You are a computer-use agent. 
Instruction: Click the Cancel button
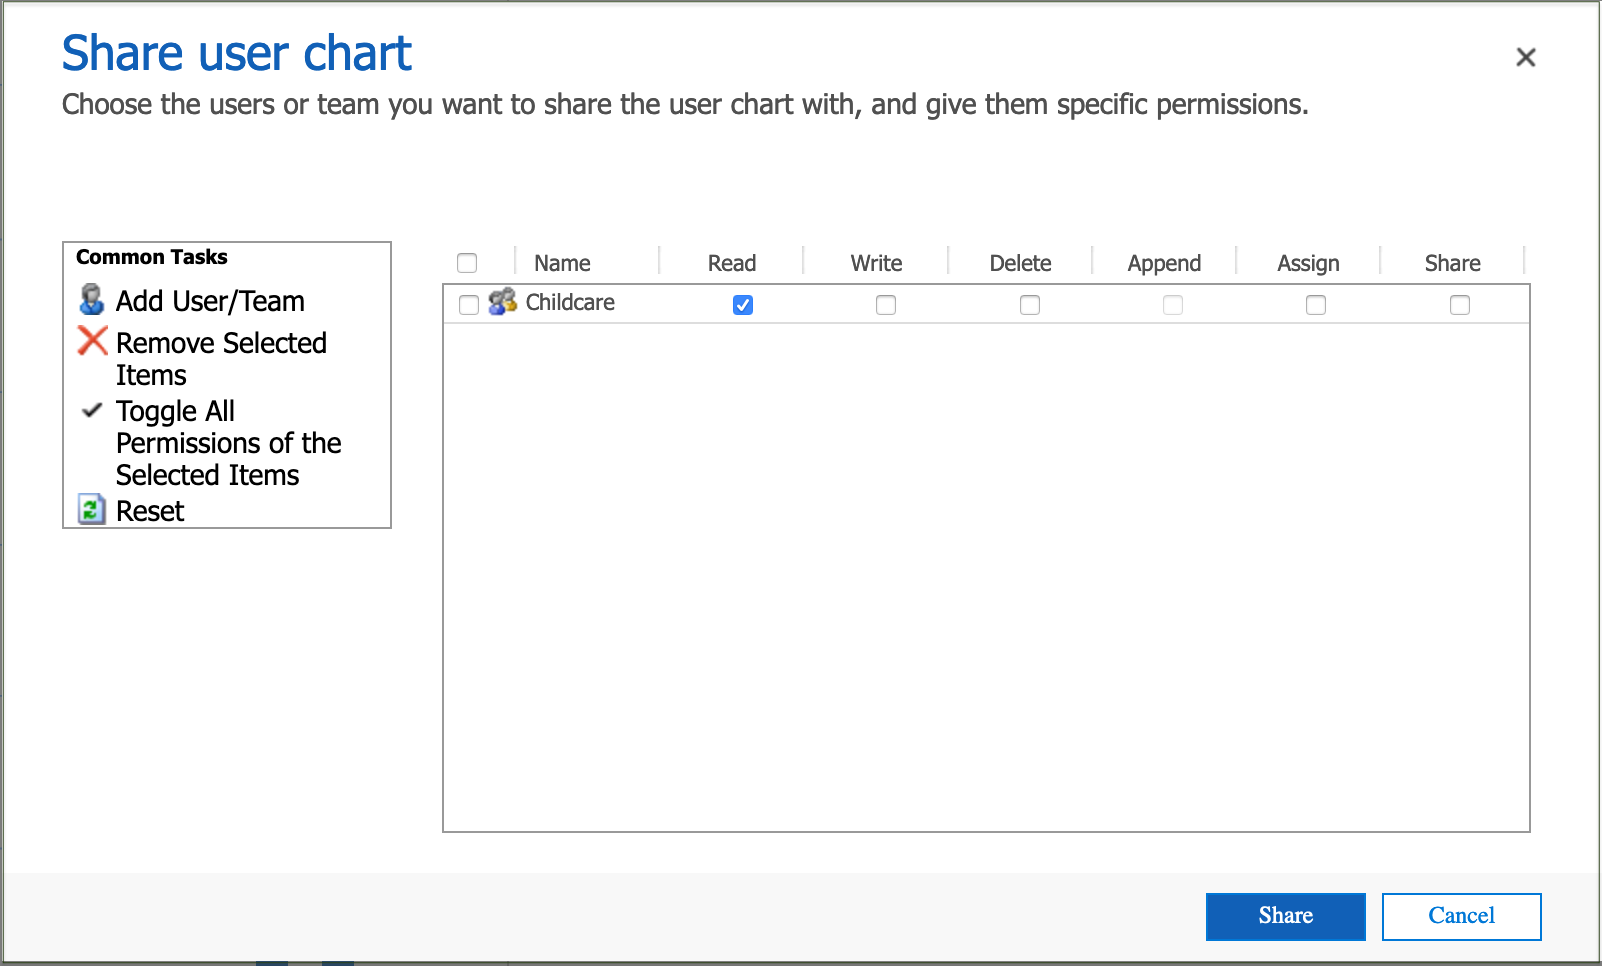coord(1461,916)
